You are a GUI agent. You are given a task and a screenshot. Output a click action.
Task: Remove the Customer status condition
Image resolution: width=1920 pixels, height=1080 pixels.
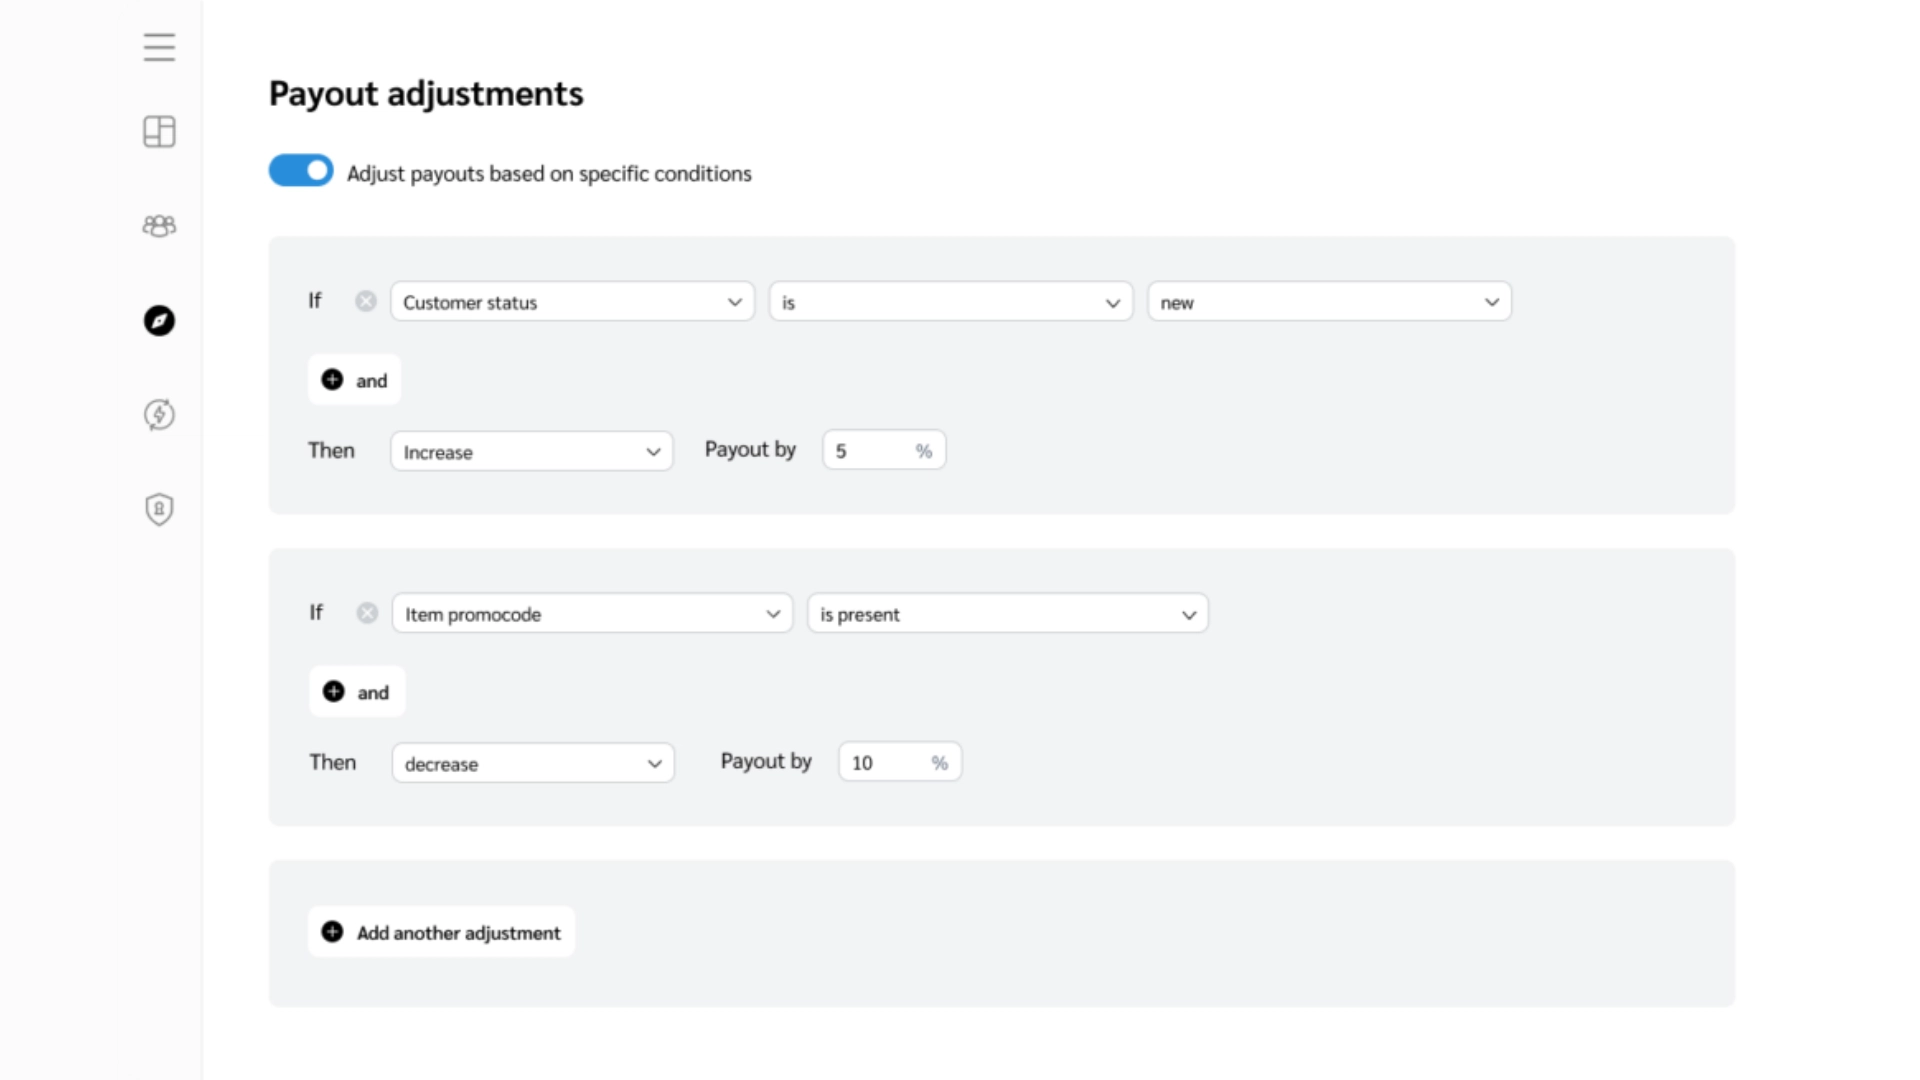tap(366, 301)
